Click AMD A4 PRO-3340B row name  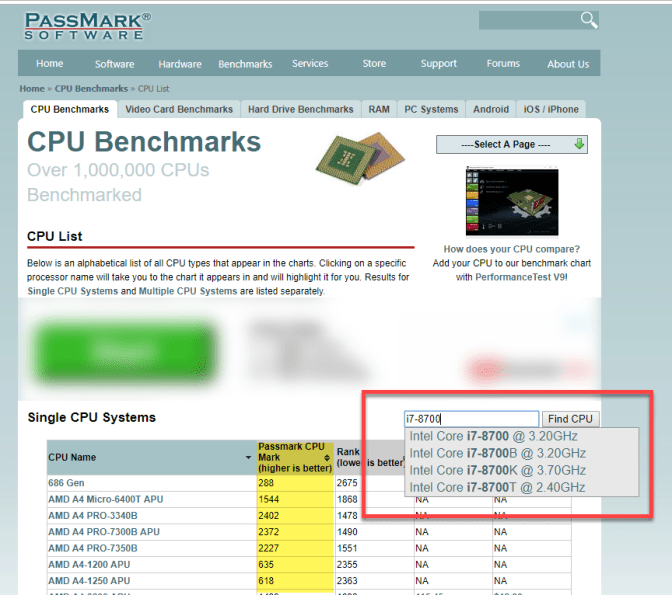click(x=93, y=516)
